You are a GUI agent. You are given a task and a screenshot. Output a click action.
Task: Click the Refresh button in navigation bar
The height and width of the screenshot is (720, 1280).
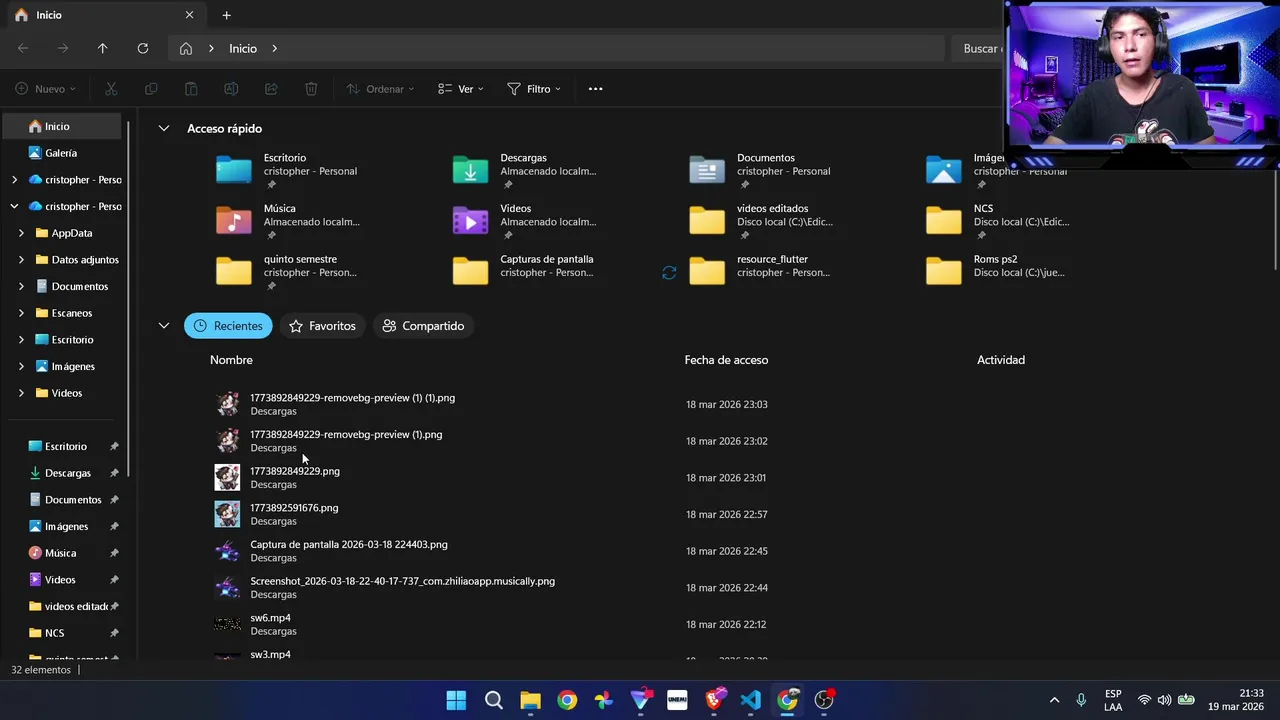[143, 48]
